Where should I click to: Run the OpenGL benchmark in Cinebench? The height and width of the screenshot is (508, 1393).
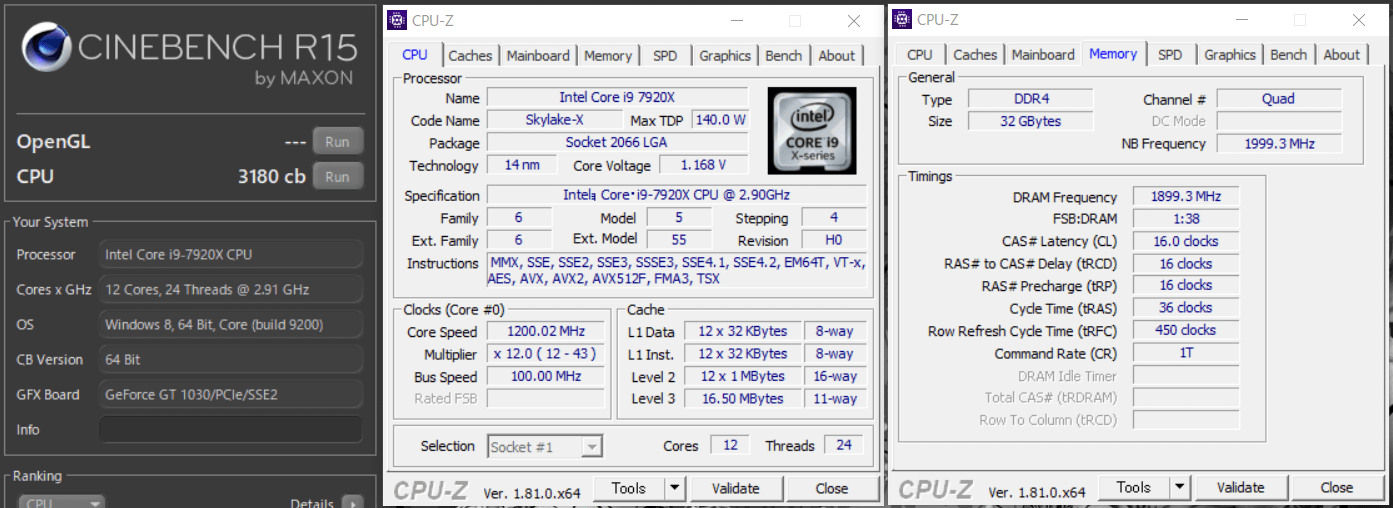pyautogui.click(x=337, y=142)
